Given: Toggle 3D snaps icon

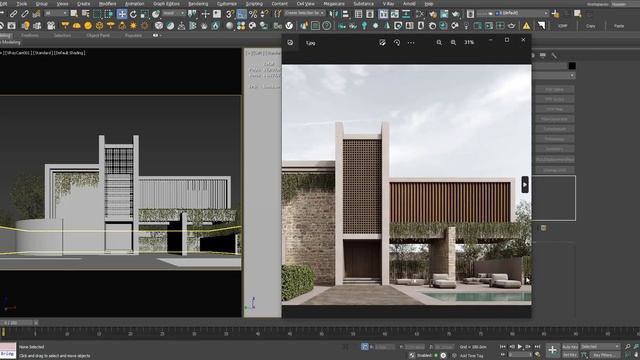Looking at the screenshot, I should tap(230, 14).
